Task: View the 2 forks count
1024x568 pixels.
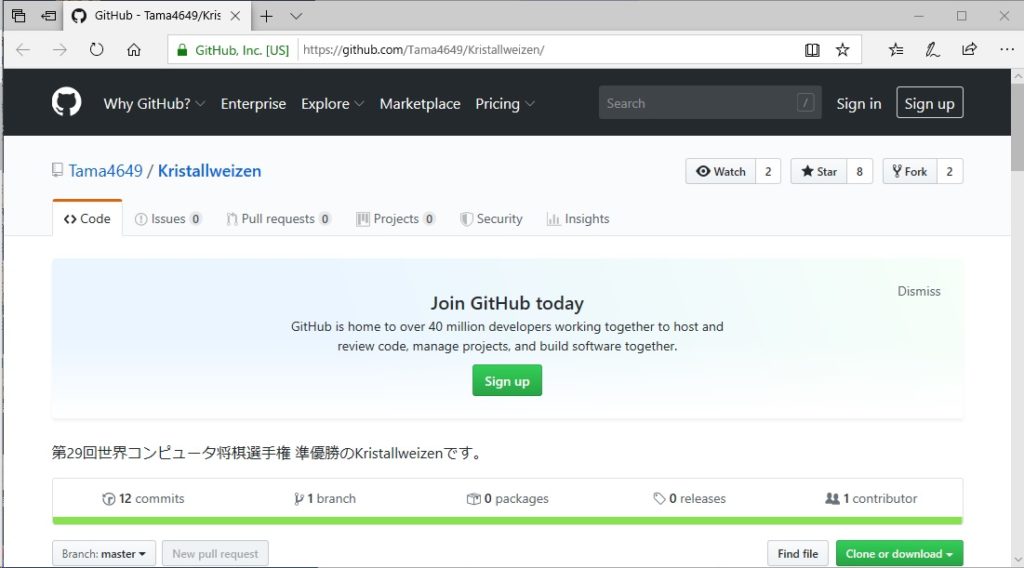Action: pyautogui.click(x=950, y=171)
